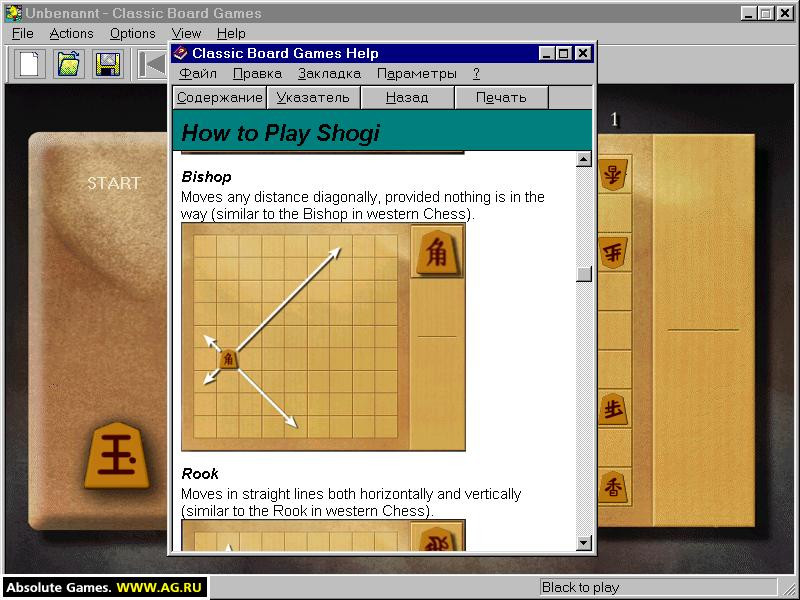Open the View menu
800x600 pixels.
point(186,33)
